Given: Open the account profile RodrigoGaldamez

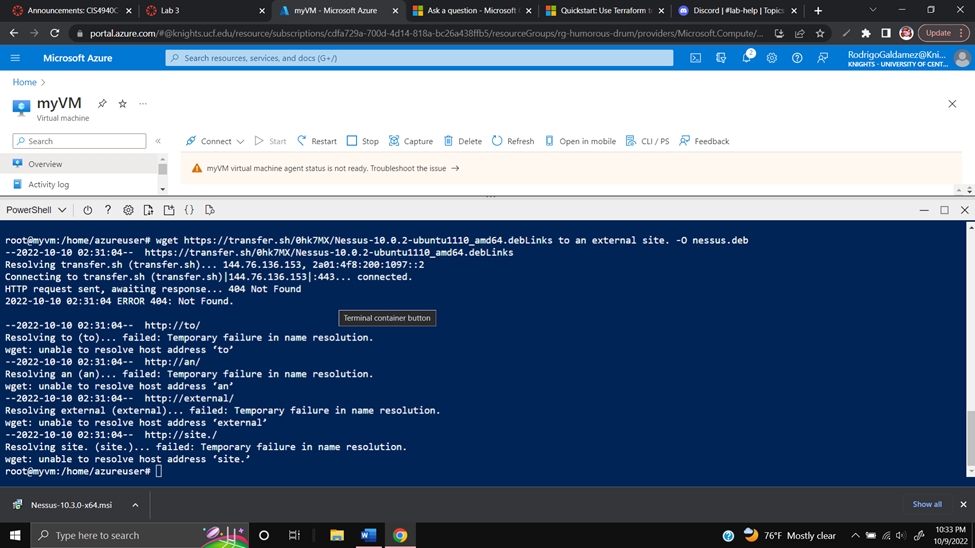Looking at the screenshot, I should tap(908, 58).
